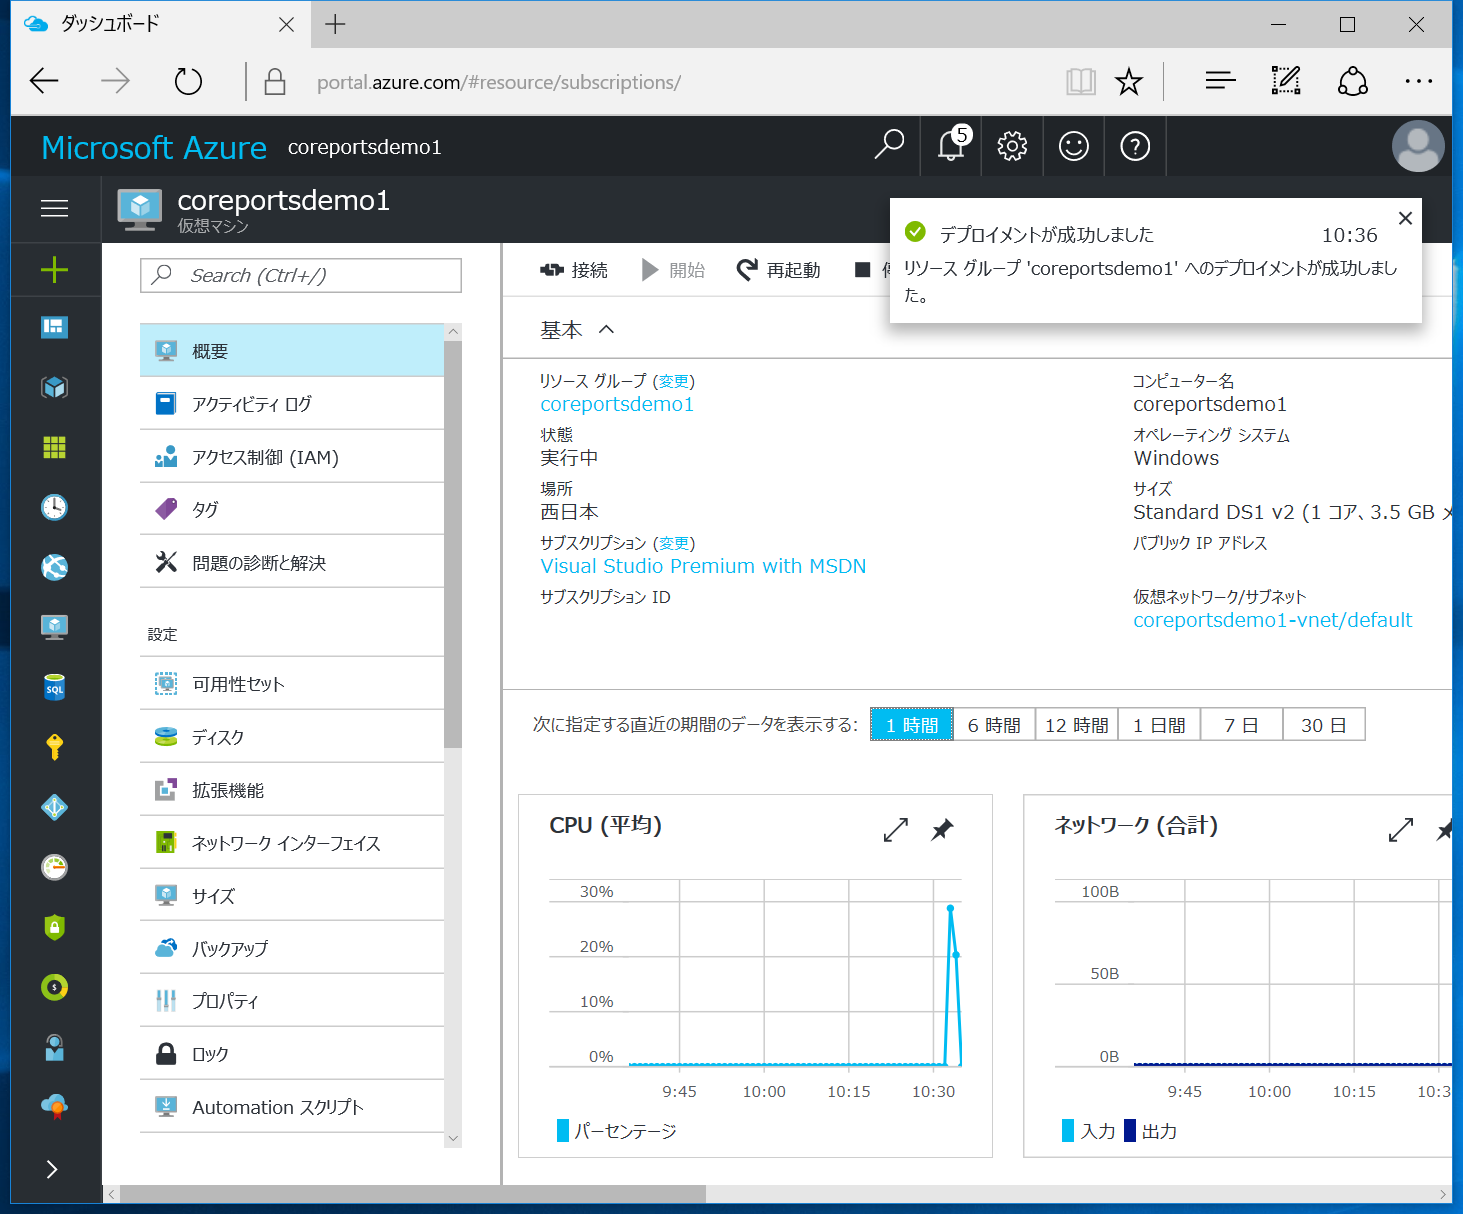
Task: Open バックアップ settings item
Action: [x=292, y=948]
